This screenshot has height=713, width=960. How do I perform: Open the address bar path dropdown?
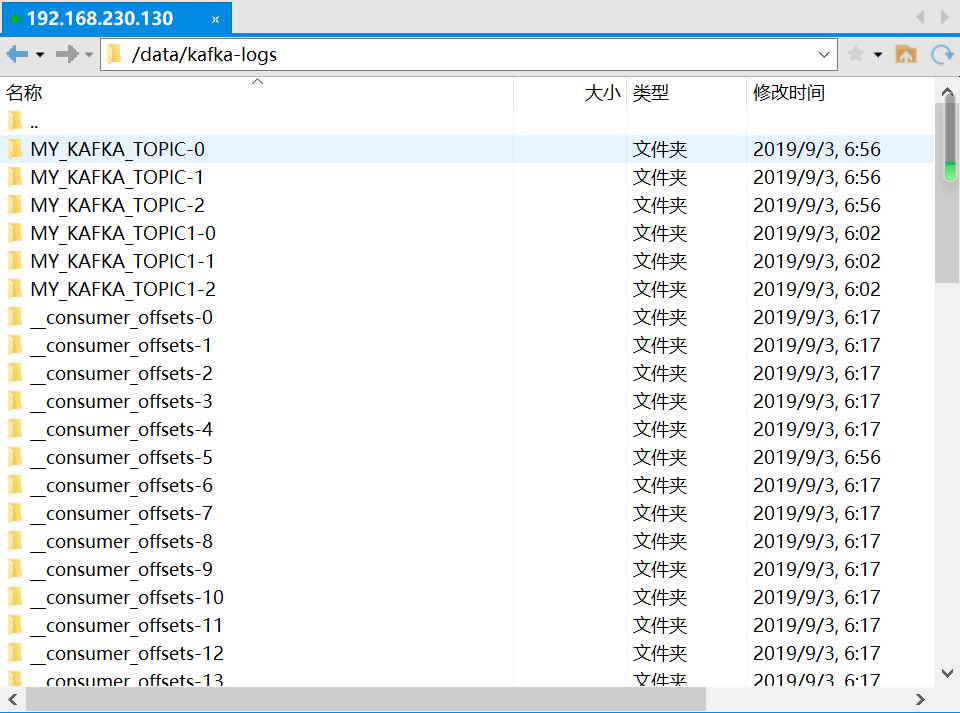(823, 54)
